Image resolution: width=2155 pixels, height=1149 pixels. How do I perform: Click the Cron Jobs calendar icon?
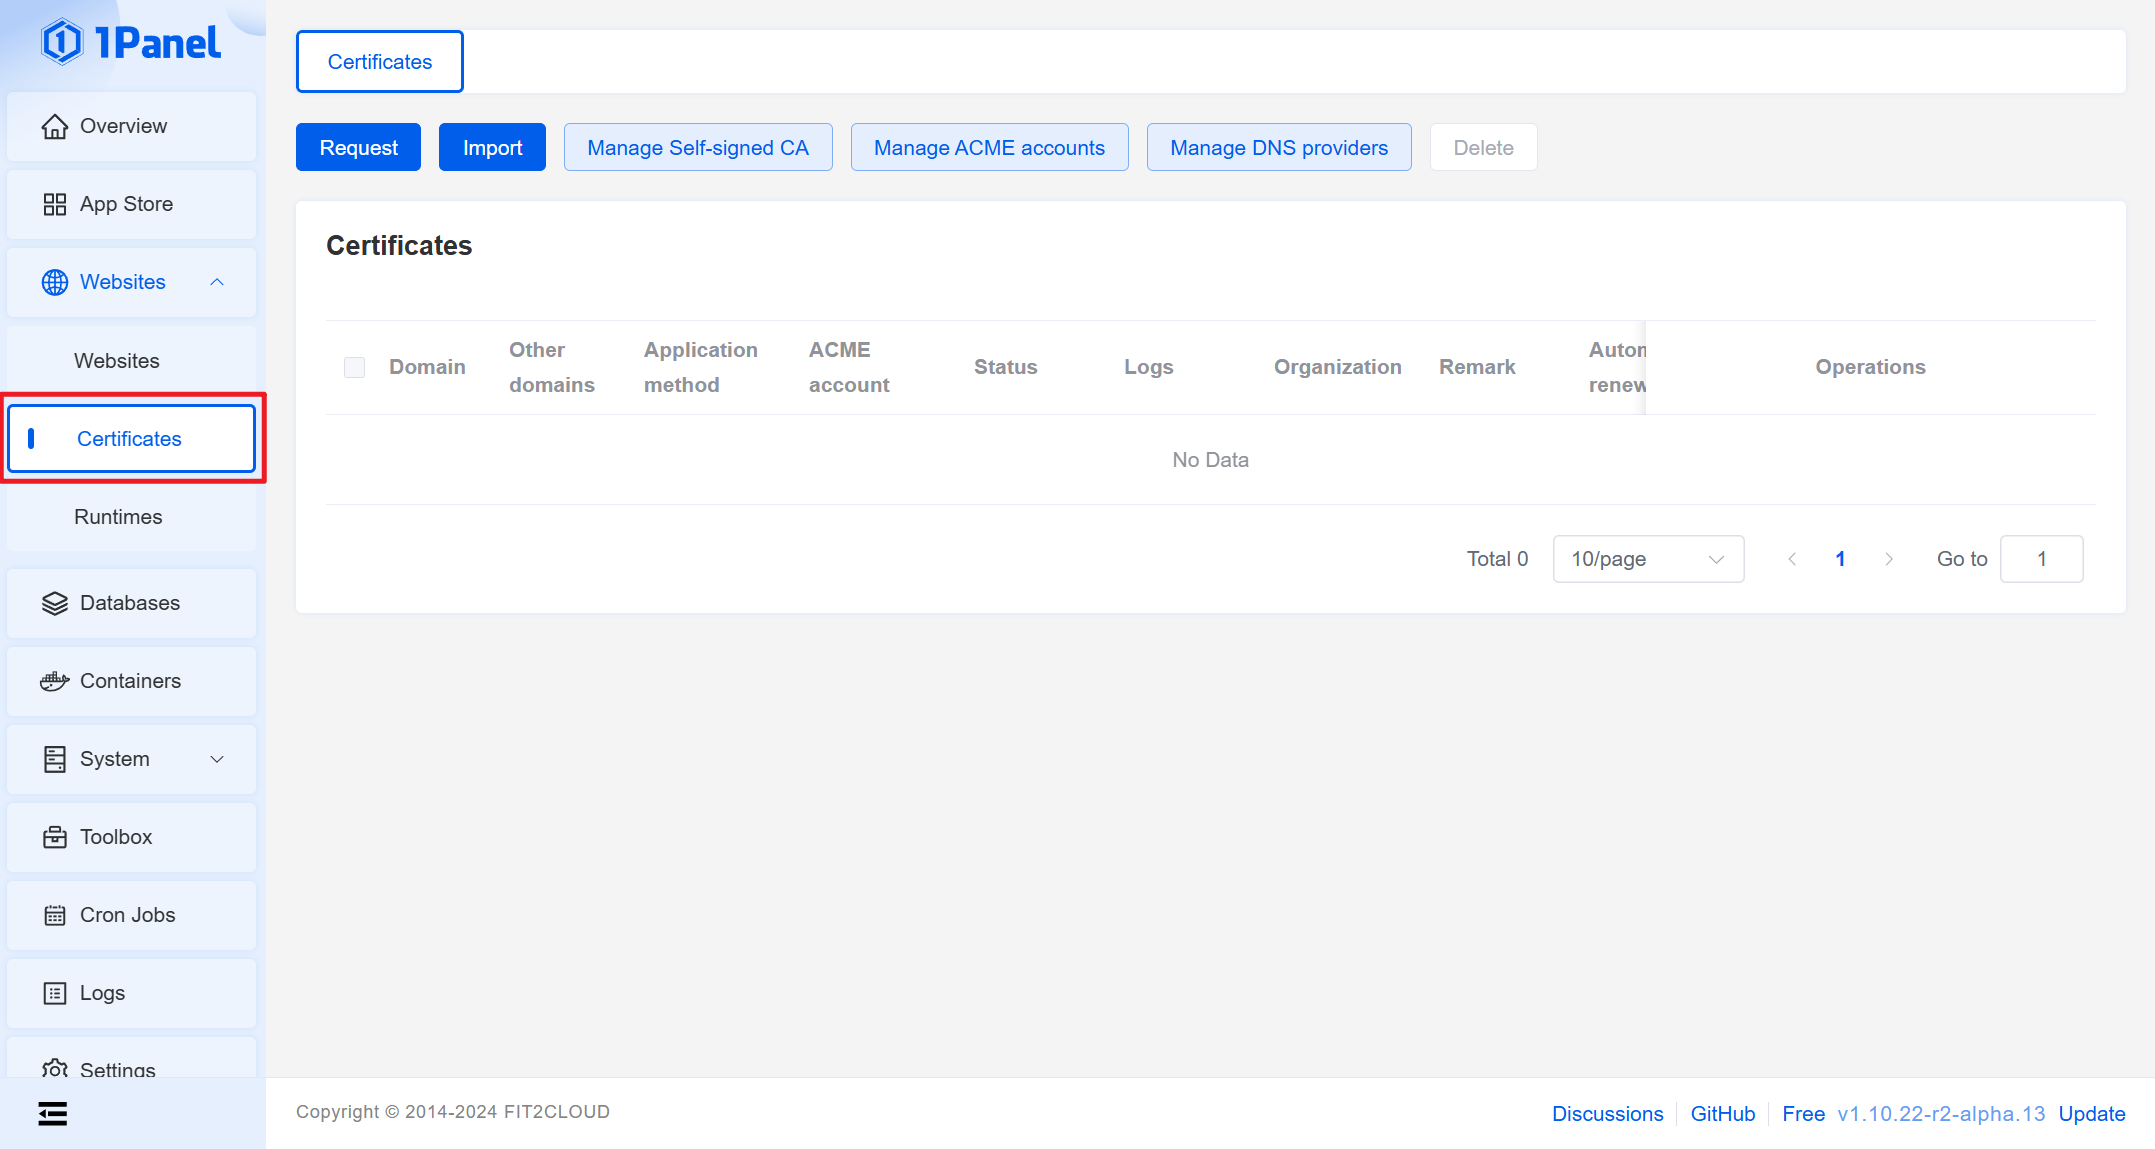55,915
